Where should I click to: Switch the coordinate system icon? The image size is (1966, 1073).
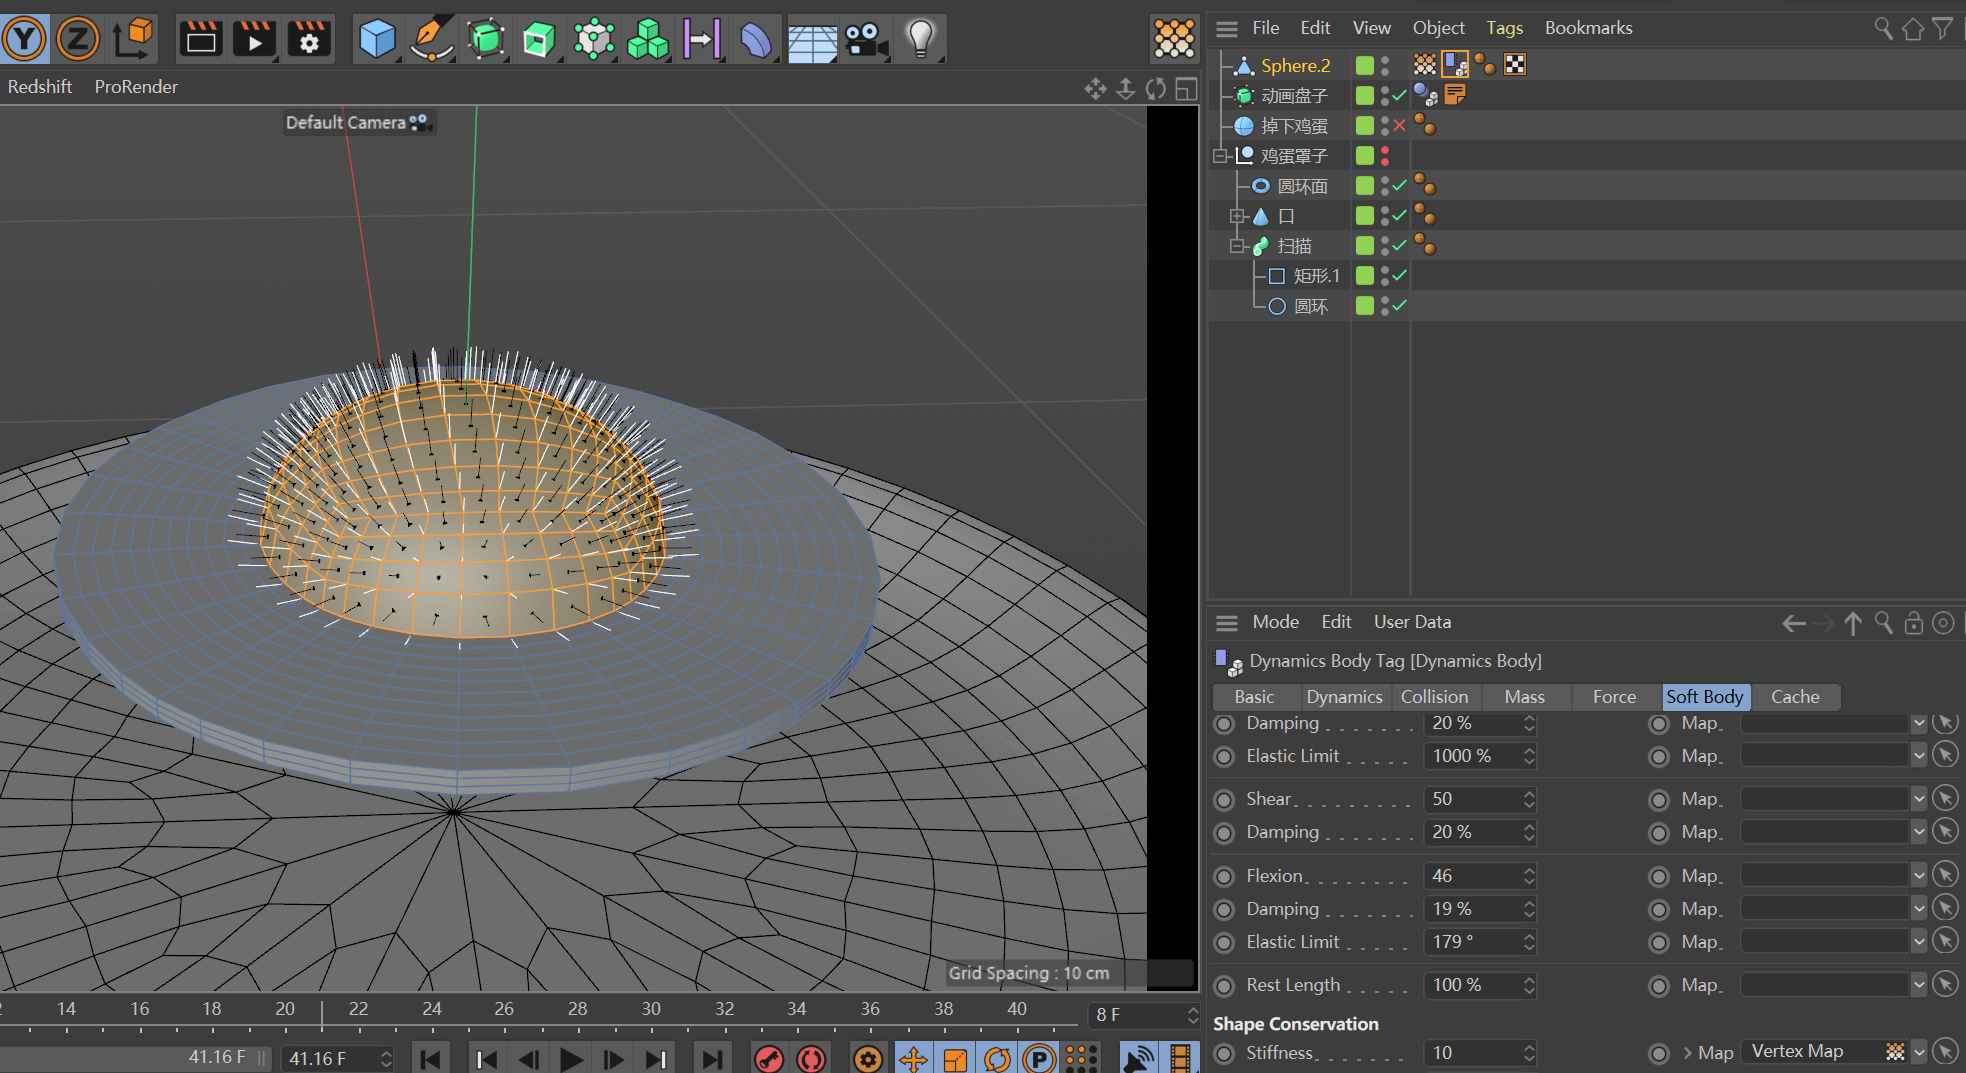(133, 39)
